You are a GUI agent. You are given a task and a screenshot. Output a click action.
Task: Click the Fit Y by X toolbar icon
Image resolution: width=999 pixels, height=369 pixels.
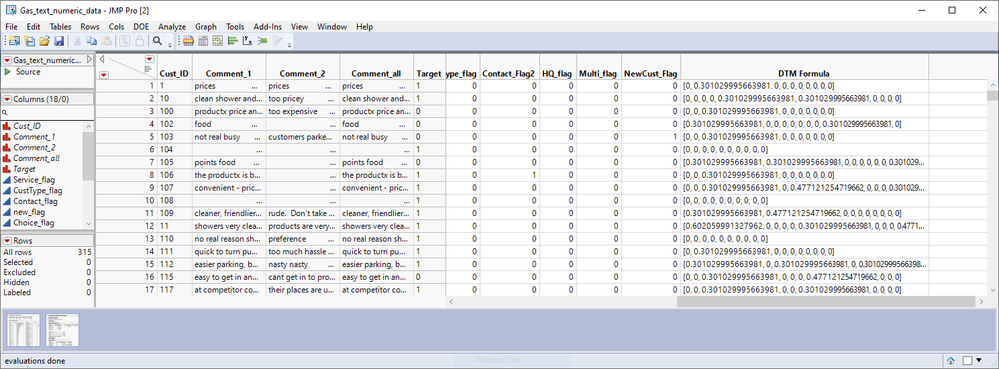[x=247, y=41]
